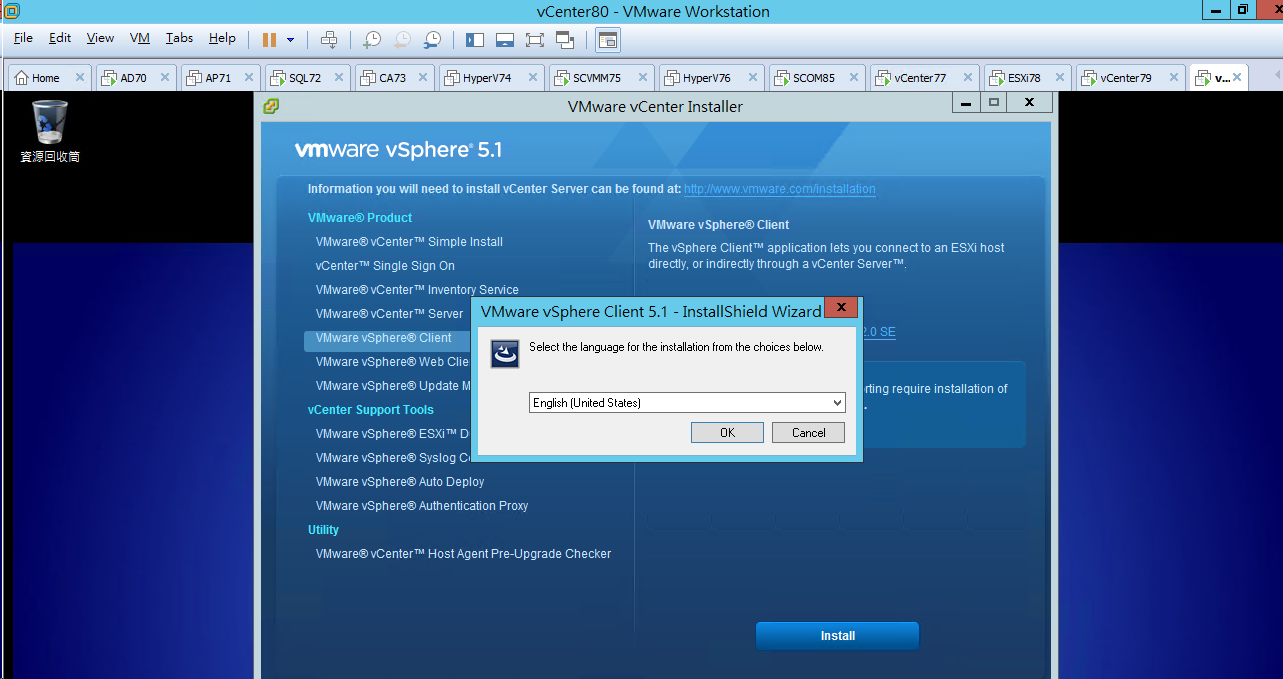Close the SQL72 tab
This screenshot has height=679, width=1283.
click(x=339, y=78)
